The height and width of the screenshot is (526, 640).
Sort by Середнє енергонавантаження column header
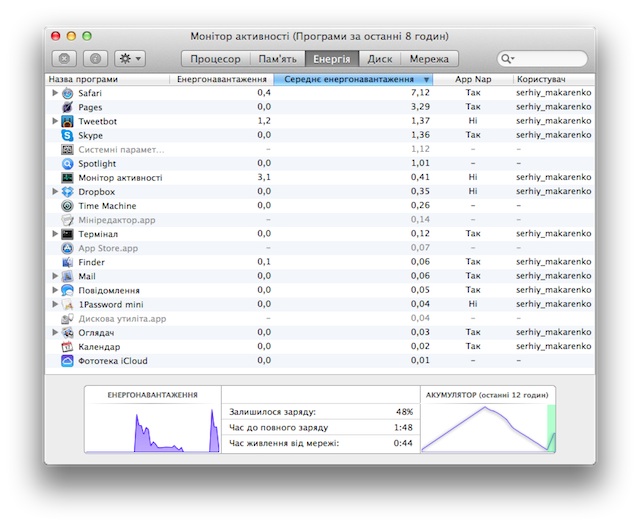(x=353, y=79)
